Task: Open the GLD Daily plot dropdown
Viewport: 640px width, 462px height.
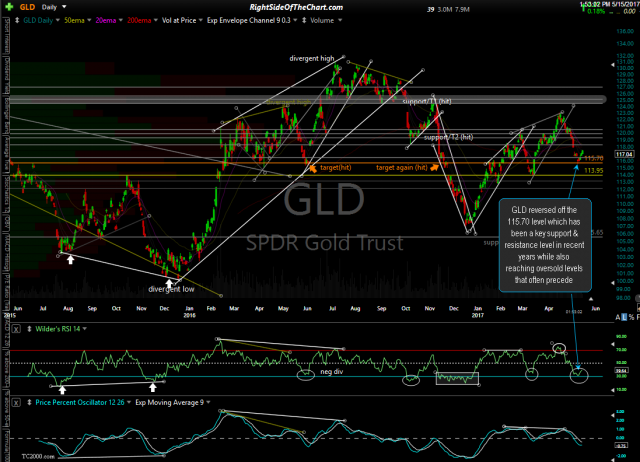Action: pyautogui.click(x=58, y=20)
